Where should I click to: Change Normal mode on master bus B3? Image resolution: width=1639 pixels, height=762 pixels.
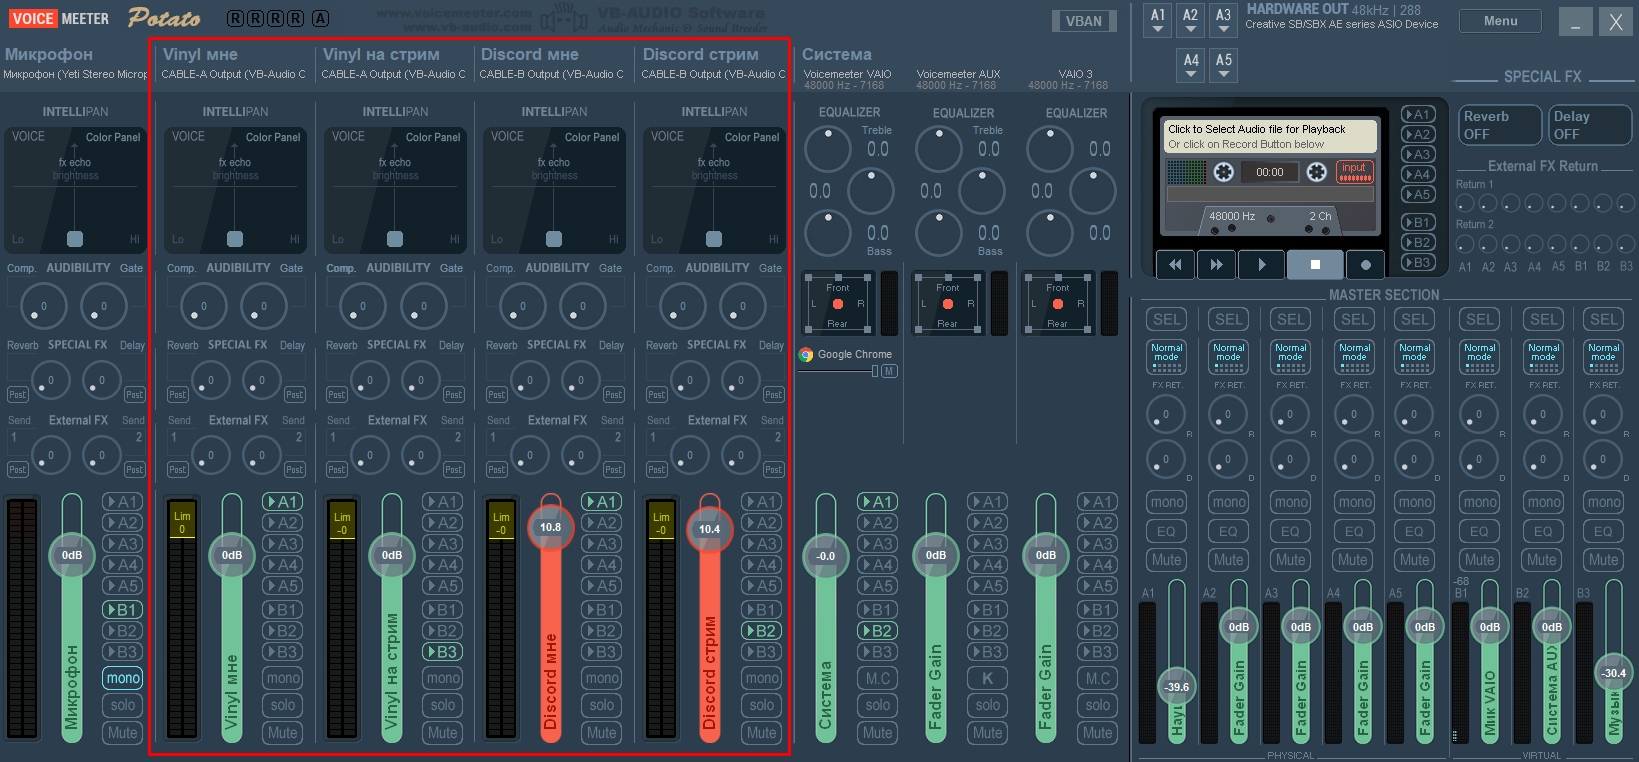point(1603,357)
